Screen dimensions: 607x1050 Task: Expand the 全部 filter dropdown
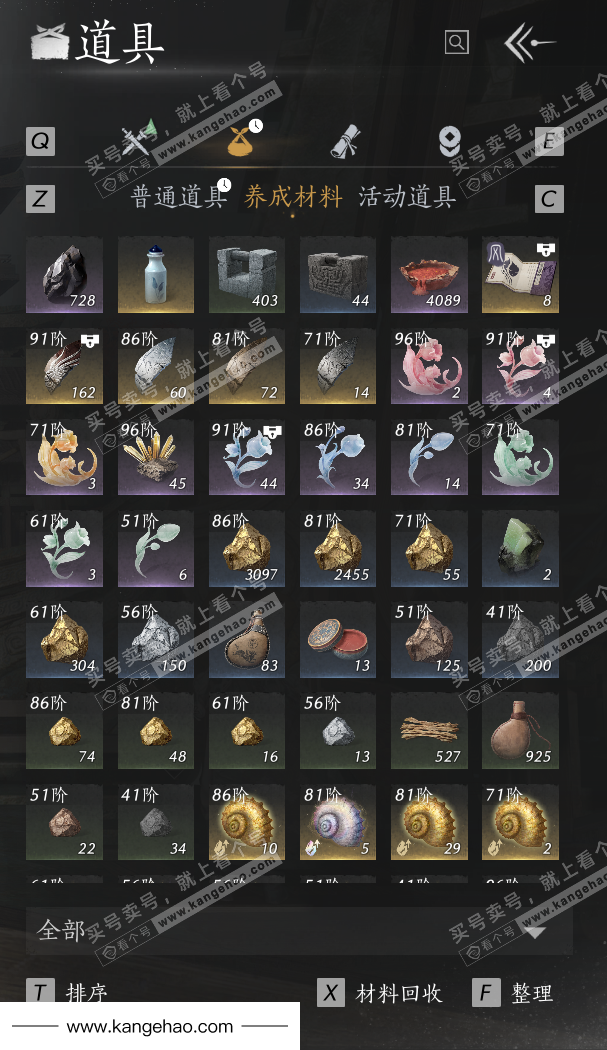pyautogui.click(x=299, y=931)
